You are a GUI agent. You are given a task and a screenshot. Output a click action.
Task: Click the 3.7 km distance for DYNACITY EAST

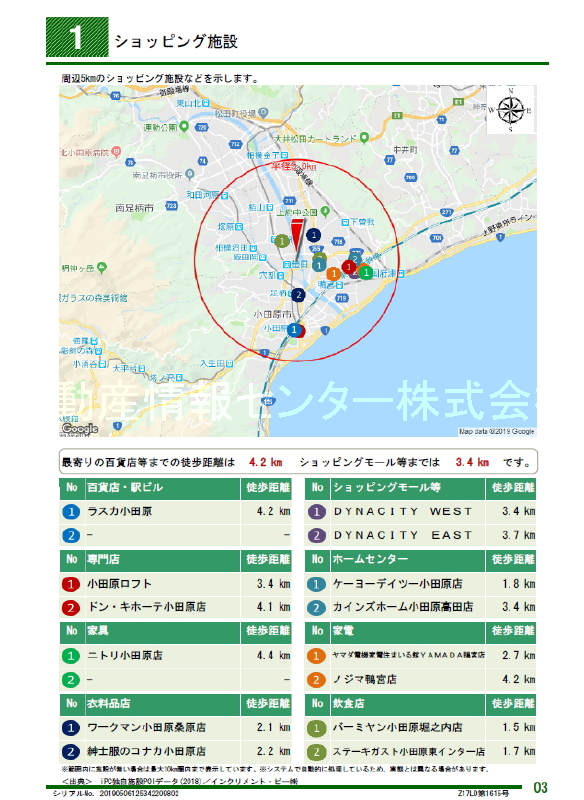(x=518, y=536)
